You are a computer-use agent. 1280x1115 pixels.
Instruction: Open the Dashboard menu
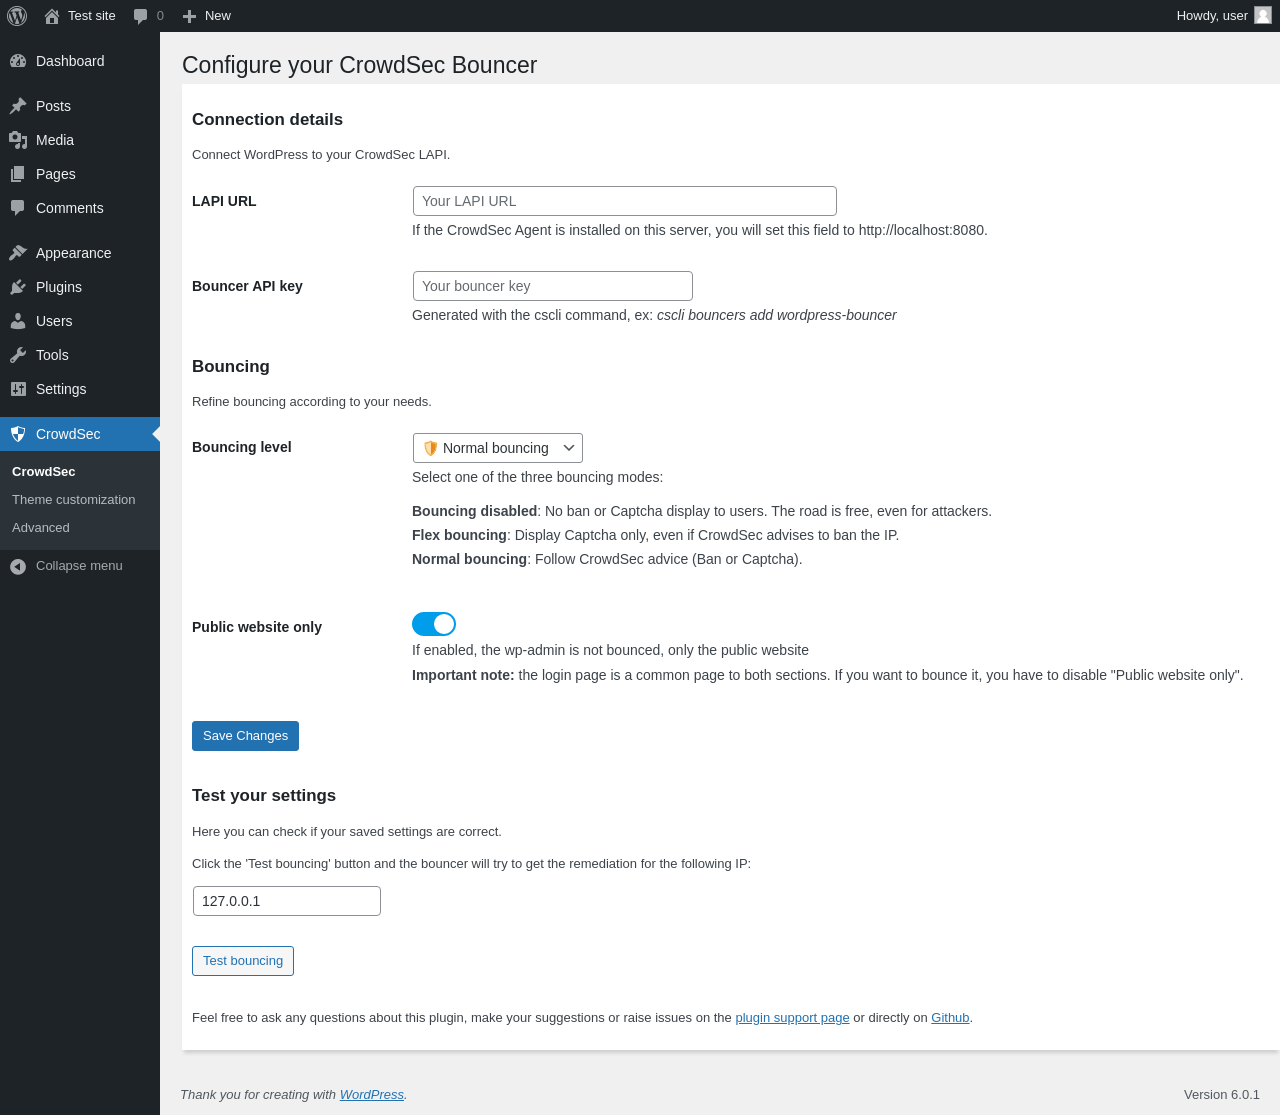[80, 61]
